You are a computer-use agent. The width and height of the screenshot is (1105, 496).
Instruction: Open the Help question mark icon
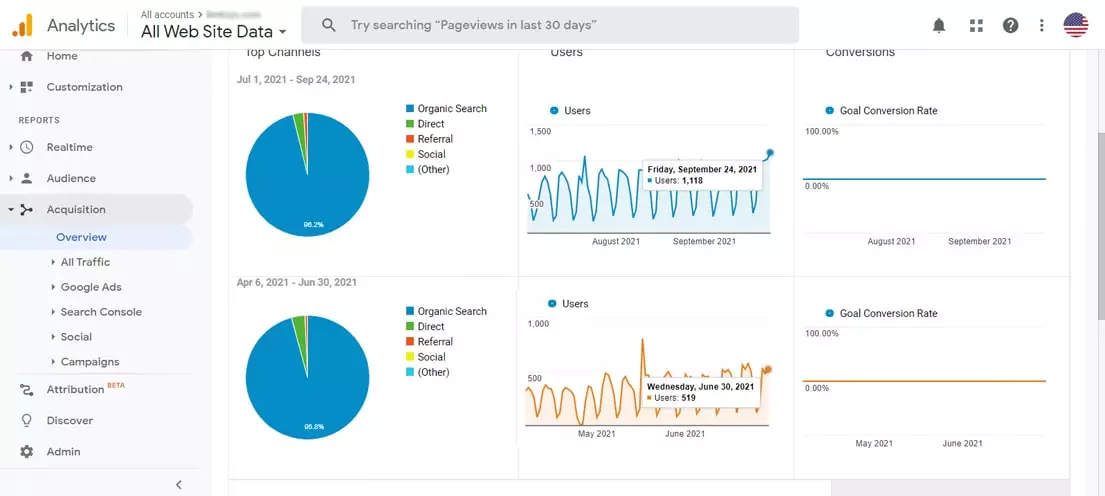(1010, 26)
